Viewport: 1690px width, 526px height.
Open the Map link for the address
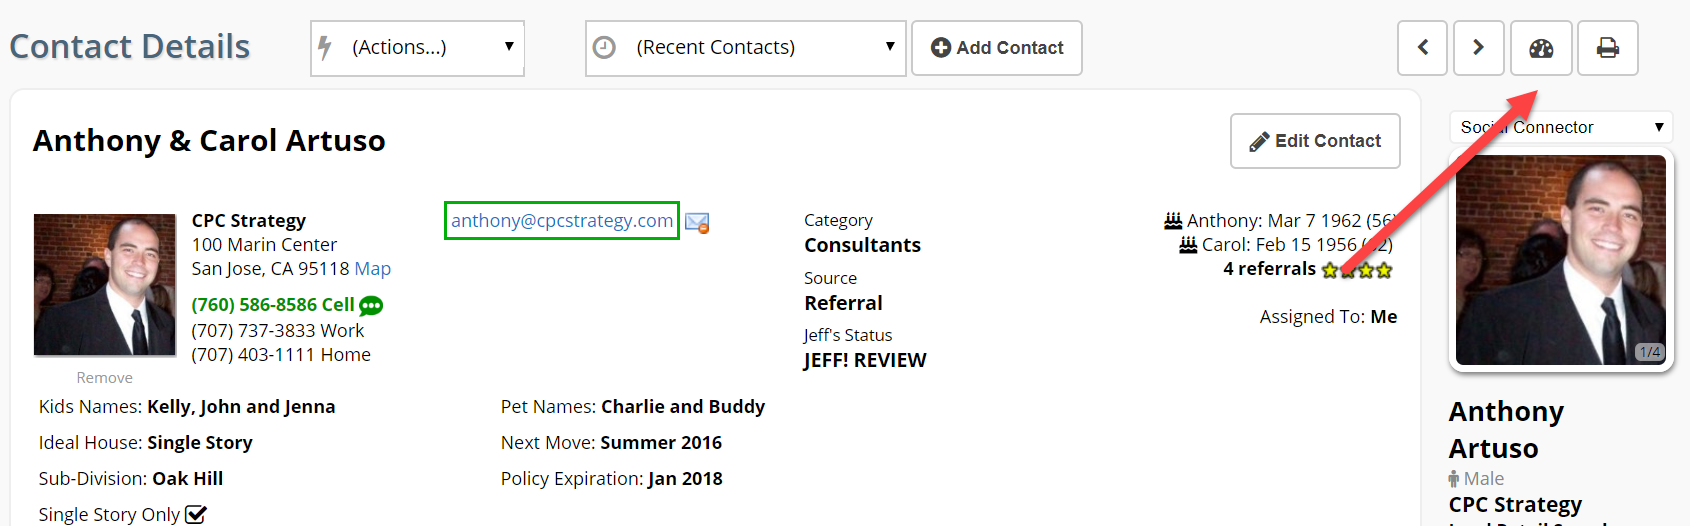372,269
